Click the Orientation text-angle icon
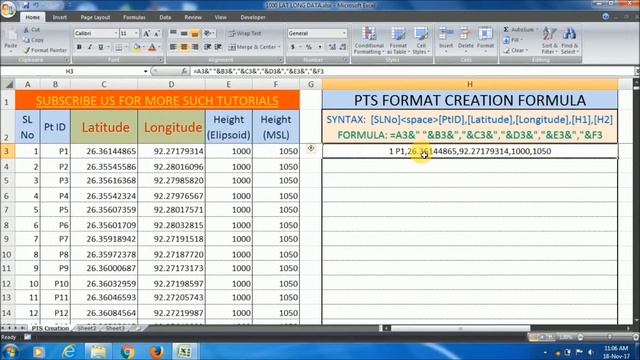Image resolution: width=640 pixels, height=360 pixels. pos(208,33)
